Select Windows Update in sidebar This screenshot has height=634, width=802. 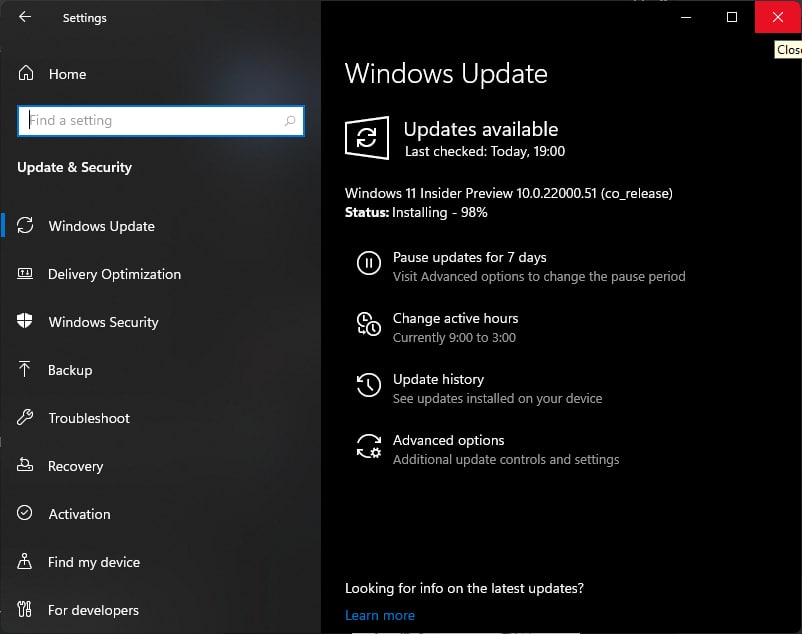(101, 226)
